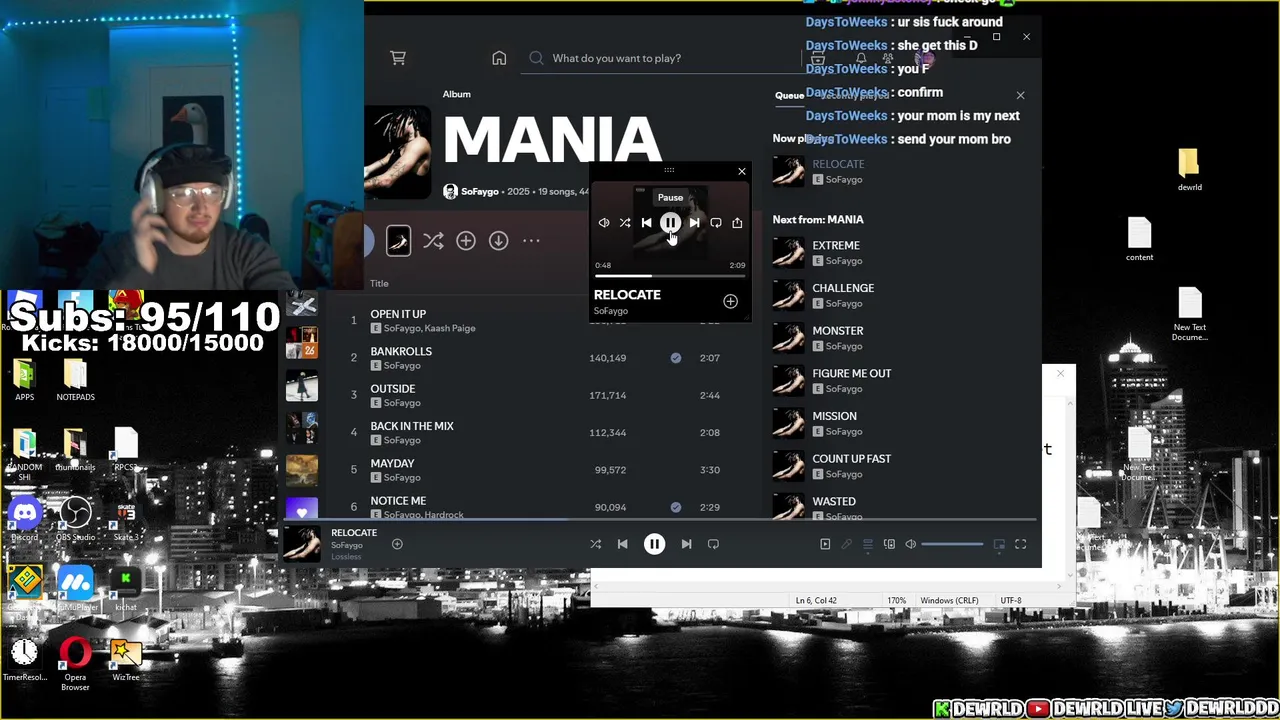Toggle shuffle in the bottom player bar

point(595,544)
